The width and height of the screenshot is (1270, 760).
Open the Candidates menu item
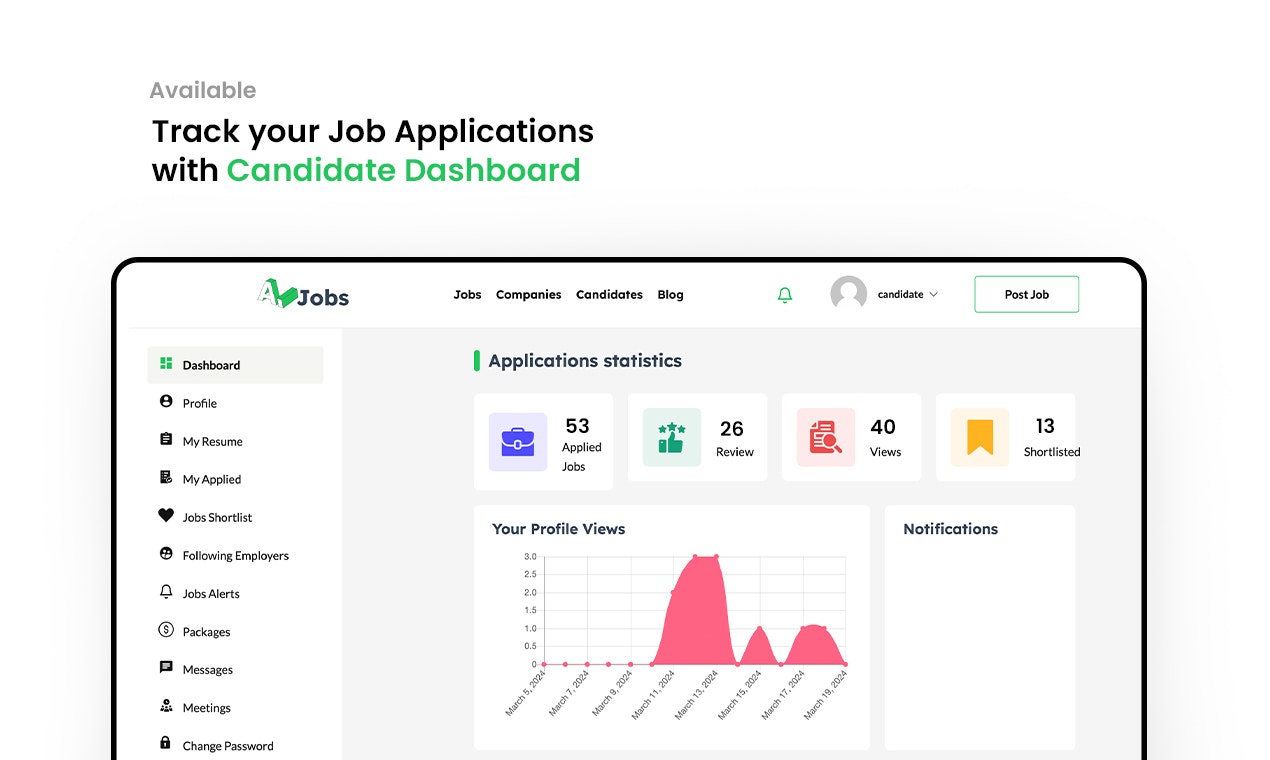609,295
